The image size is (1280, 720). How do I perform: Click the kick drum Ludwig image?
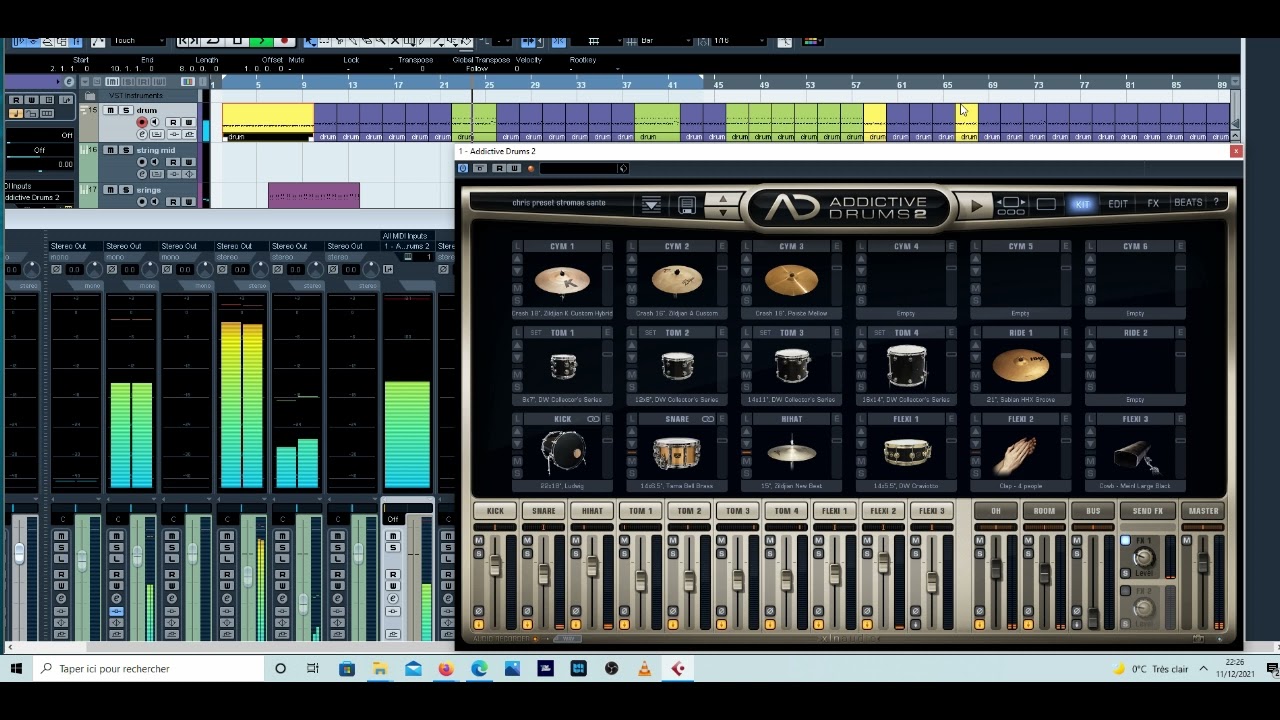(562, 452)
